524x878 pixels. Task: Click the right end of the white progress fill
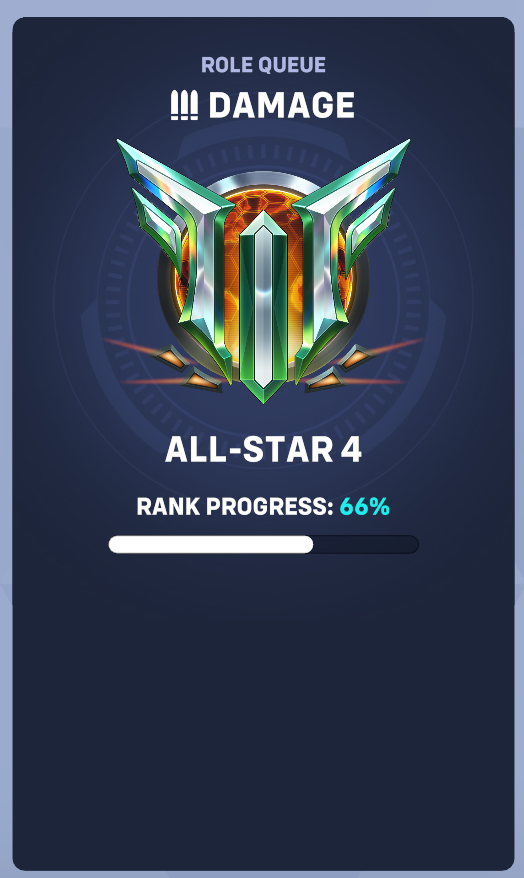click(310, 544)
